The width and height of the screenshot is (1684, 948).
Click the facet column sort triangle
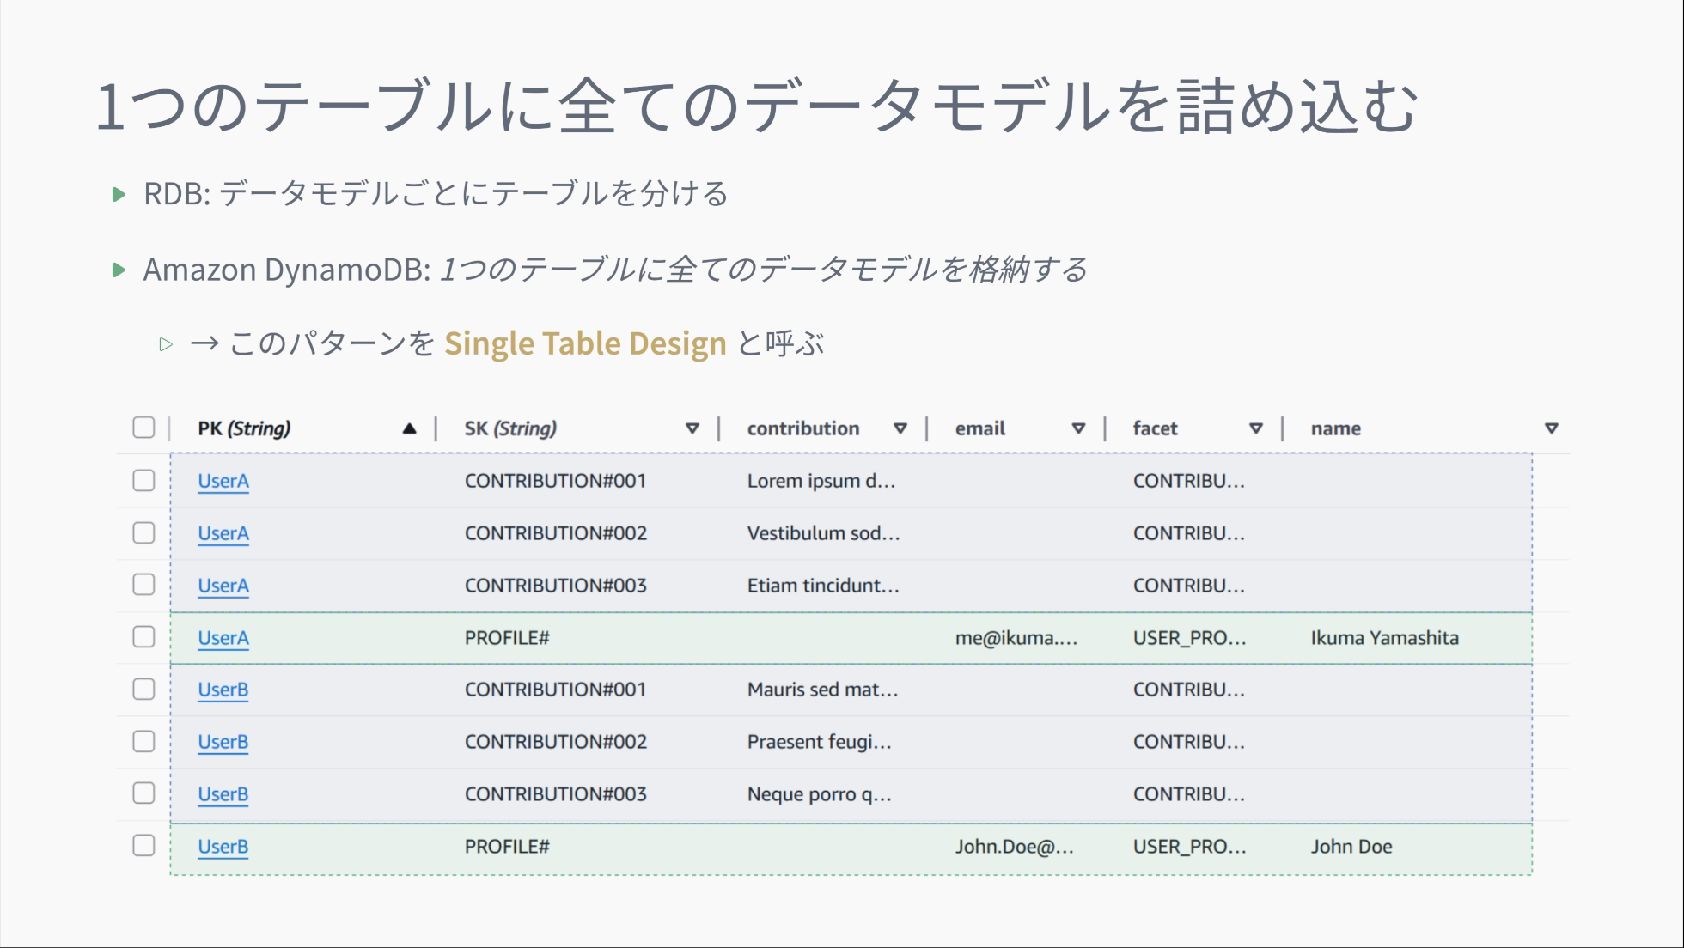[x=1256, y=429]
